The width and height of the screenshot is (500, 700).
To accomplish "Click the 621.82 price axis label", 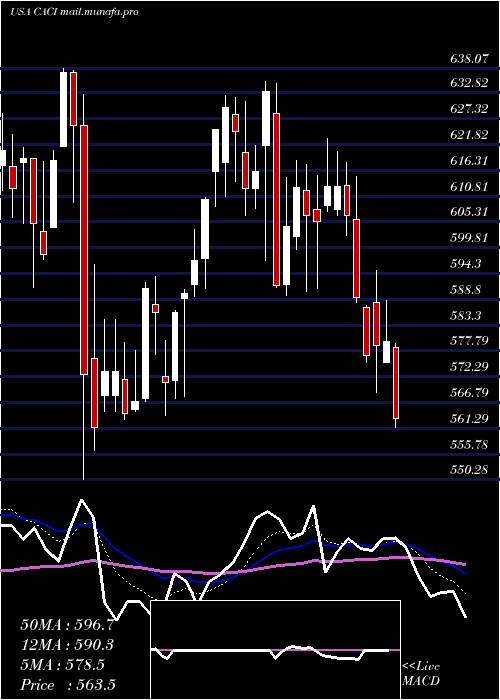I will point(468,134).
